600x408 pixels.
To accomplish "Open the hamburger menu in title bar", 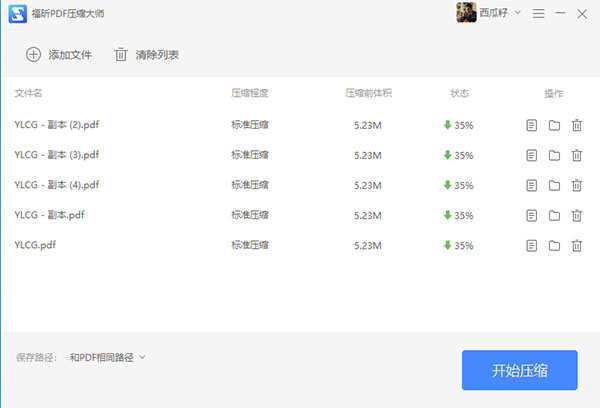I will coord(539,14).
